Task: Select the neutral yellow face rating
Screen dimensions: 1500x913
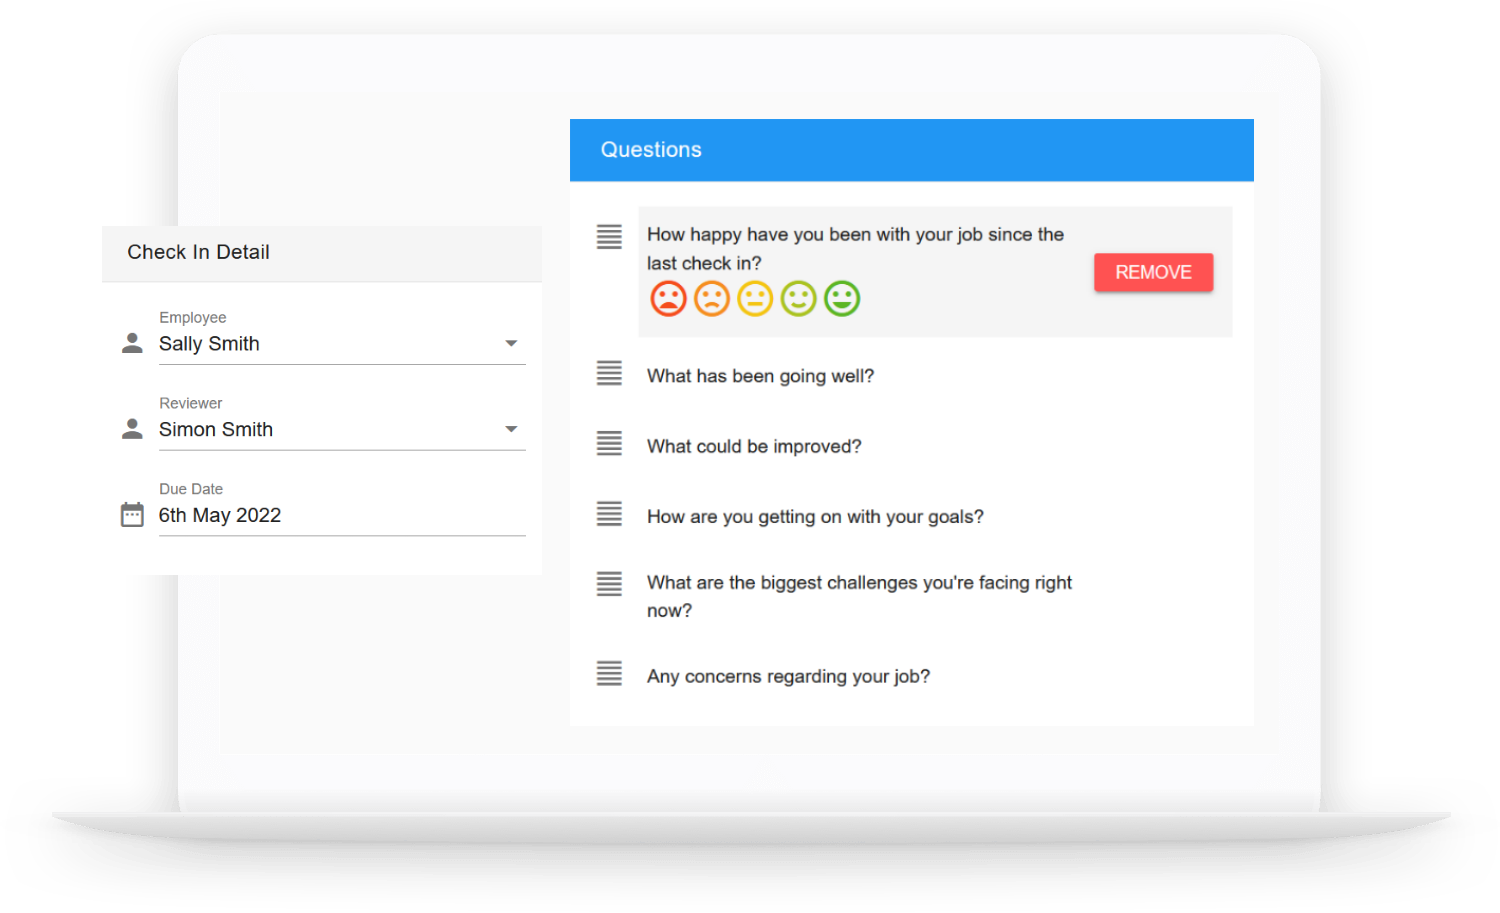Action: coord(755,298)
